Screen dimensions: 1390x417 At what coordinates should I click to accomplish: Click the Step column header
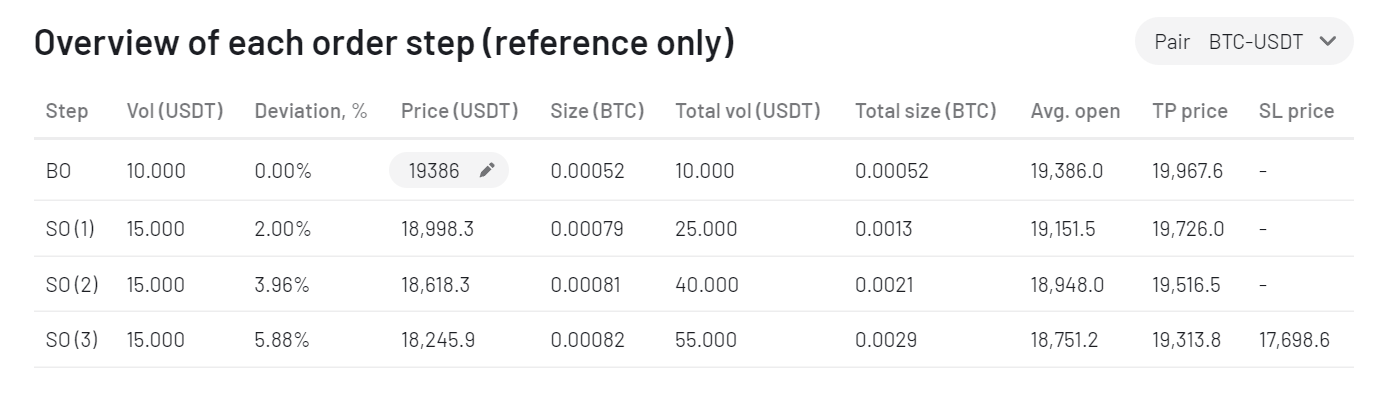[x=67, y=111]
